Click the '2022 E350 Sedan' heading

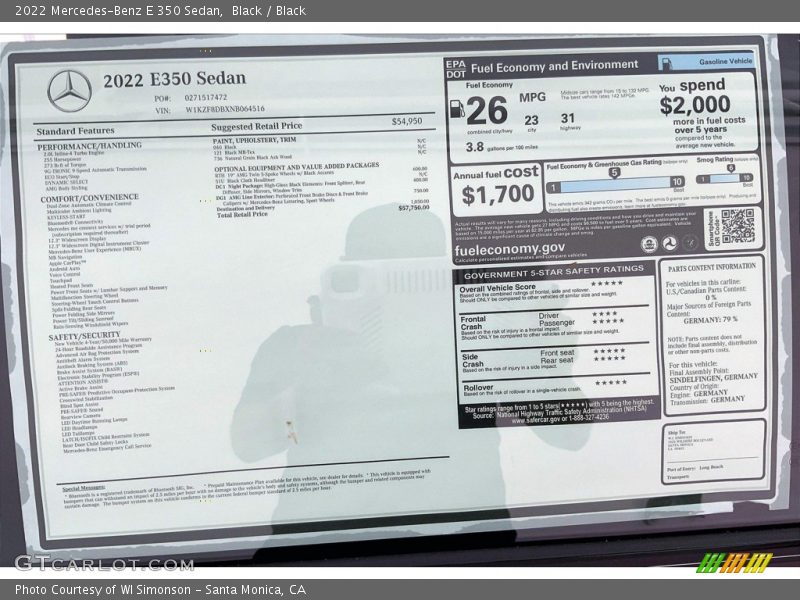point(174,79)
